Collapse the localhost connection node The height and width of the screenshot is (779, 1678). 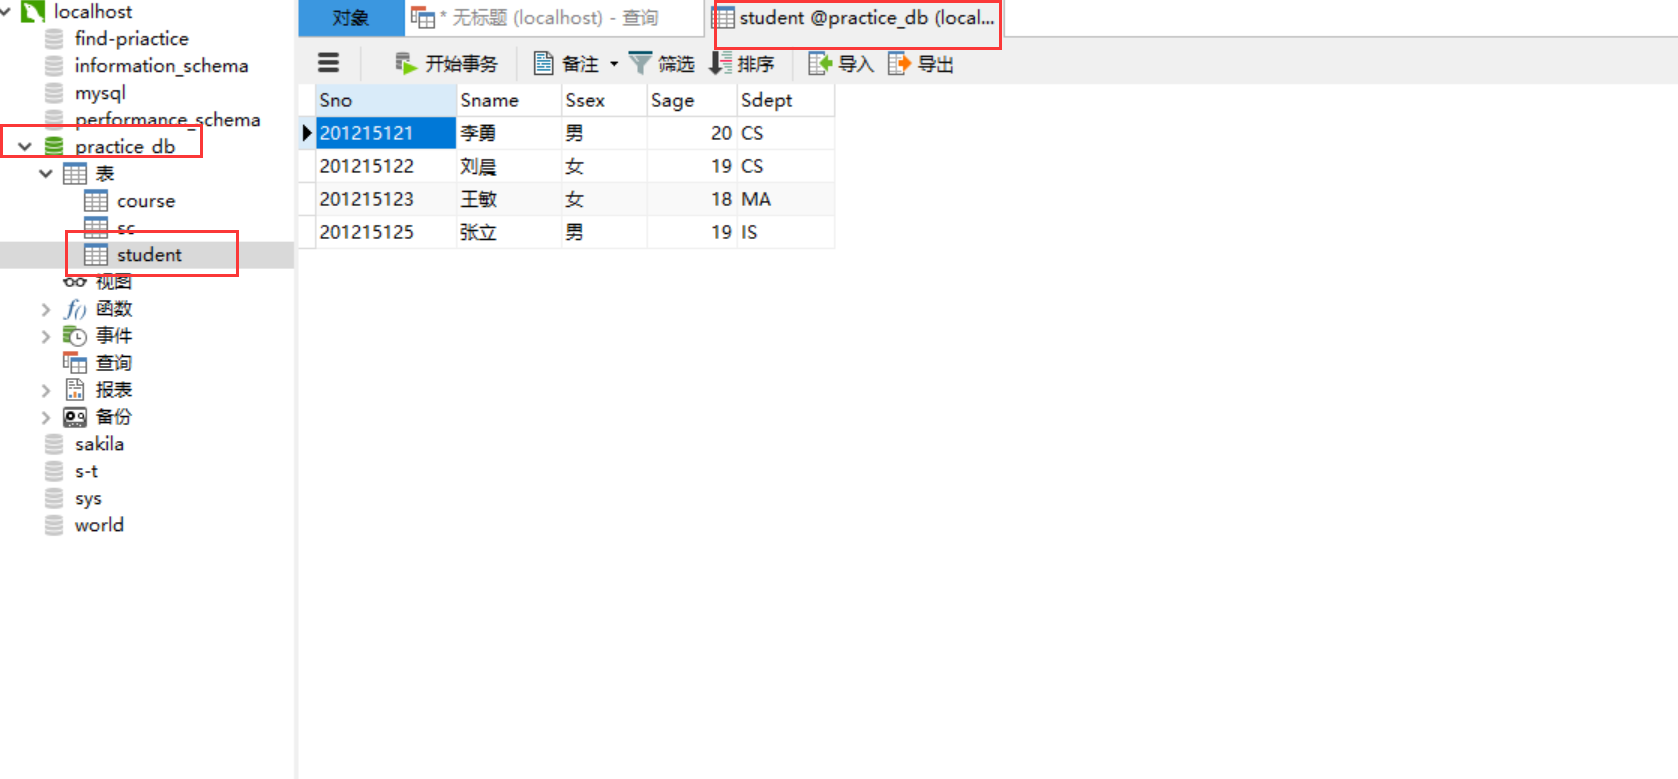(x=6, y=12)
